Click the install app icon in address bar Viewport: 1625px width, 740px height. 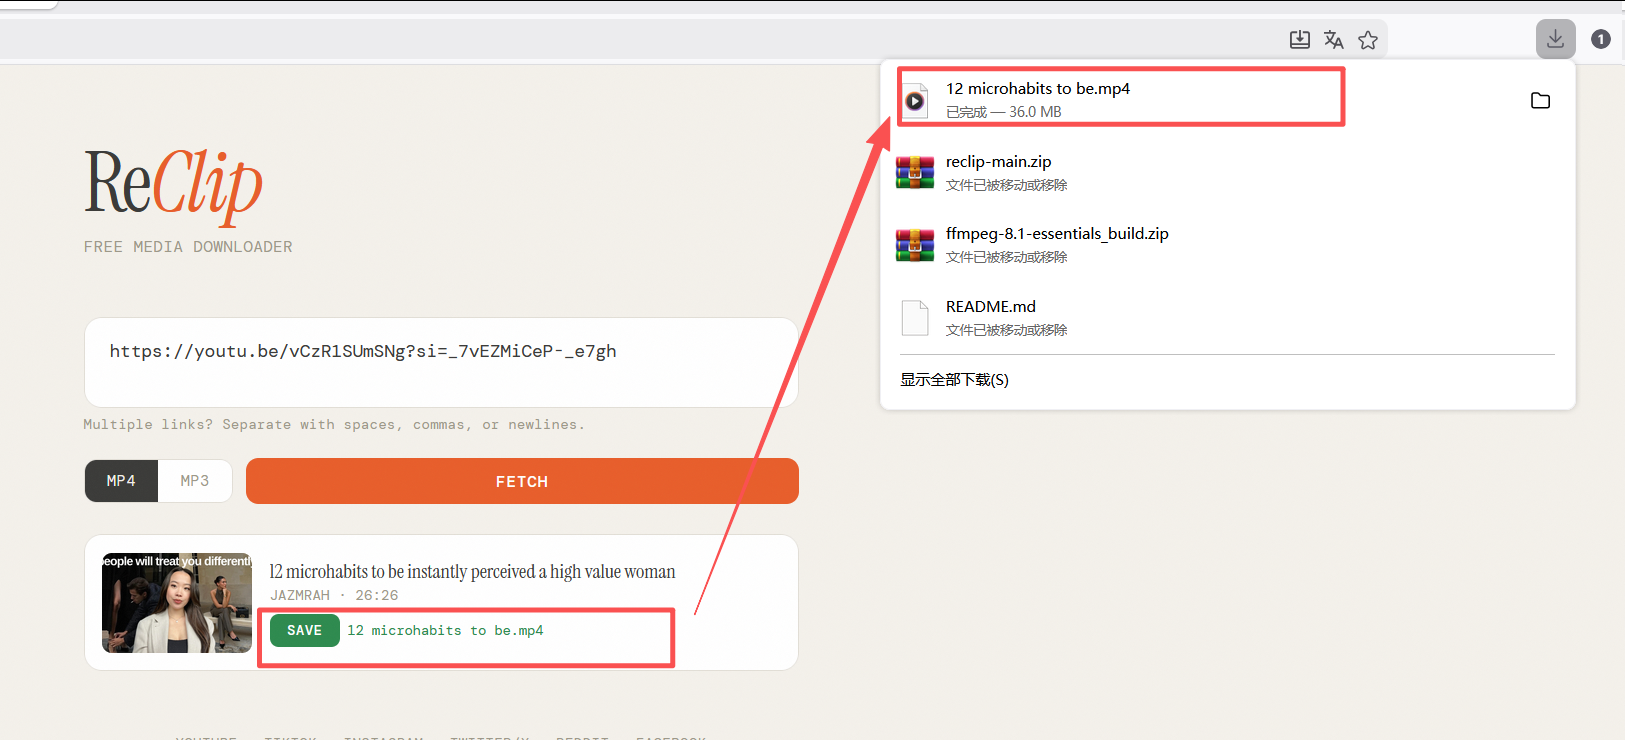pos(1299,40)
